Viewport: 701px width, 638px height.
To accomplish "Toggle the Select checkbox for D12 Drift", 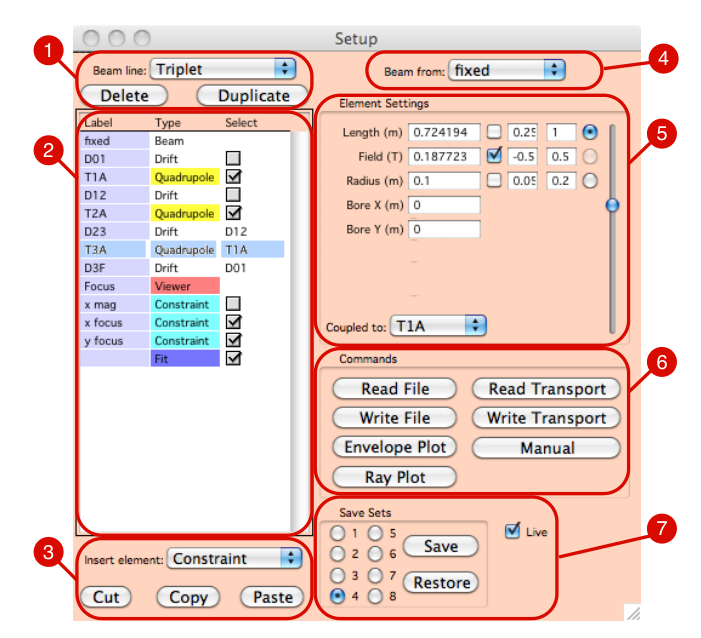I will pyautogui.click(x=233, y=194).
